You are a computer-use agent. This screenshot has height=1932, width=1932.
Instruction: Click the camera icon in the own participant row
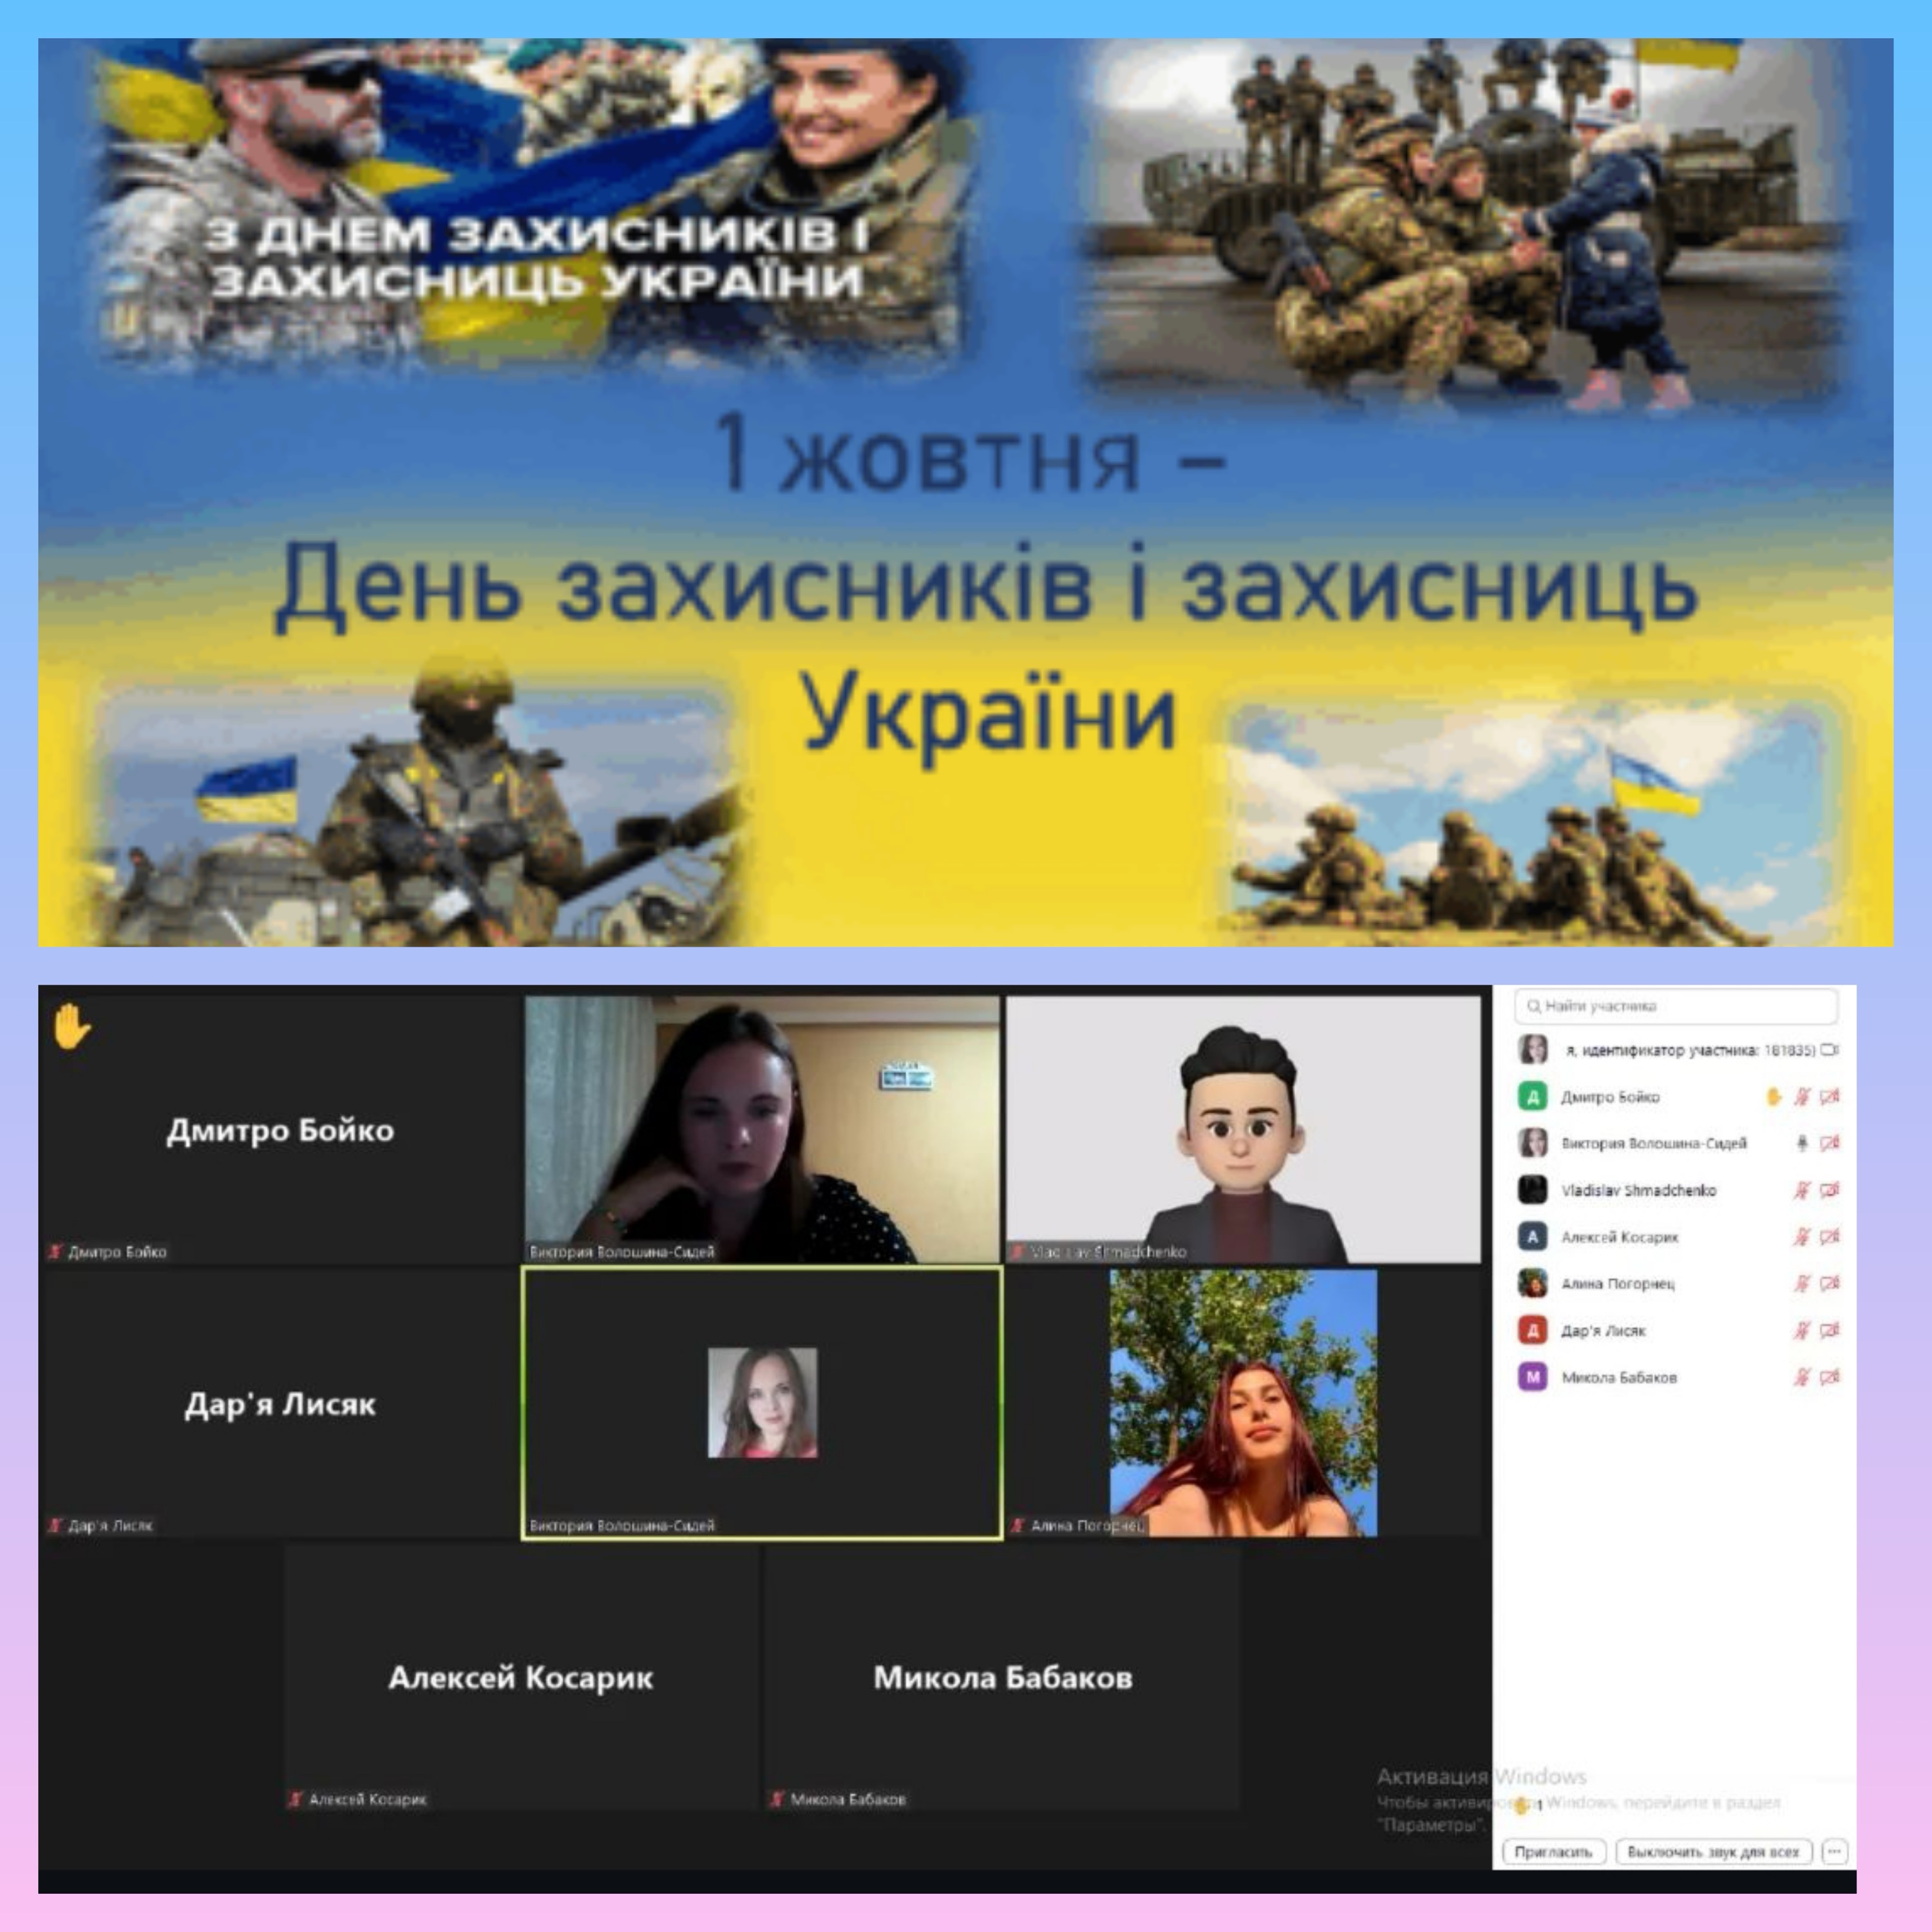click(x=1829, y=1050)
